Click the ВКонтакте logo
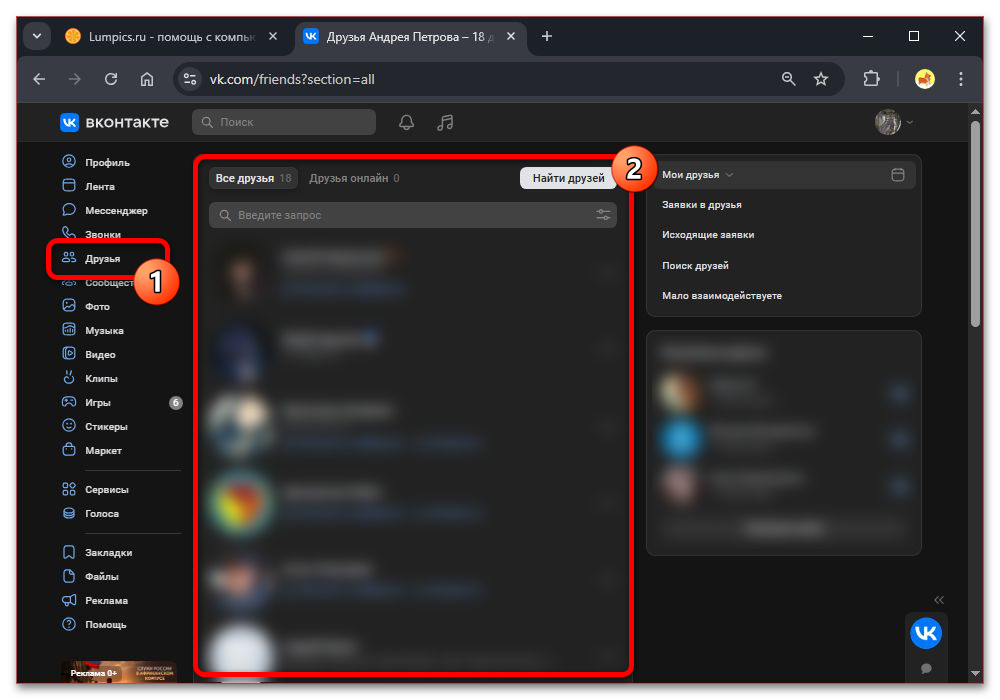1000x700 pixels. pyautogui.click(x=115, y=122)
